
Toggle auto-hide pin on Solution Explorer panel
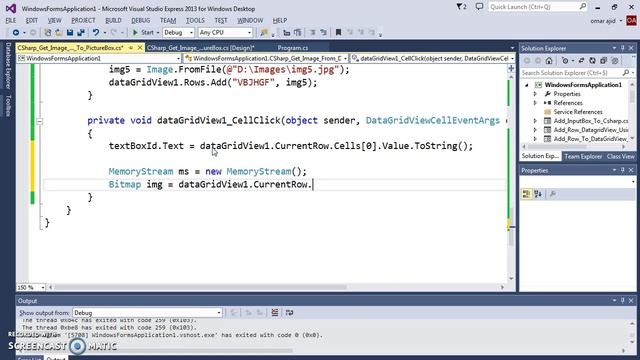coord(622,48)
